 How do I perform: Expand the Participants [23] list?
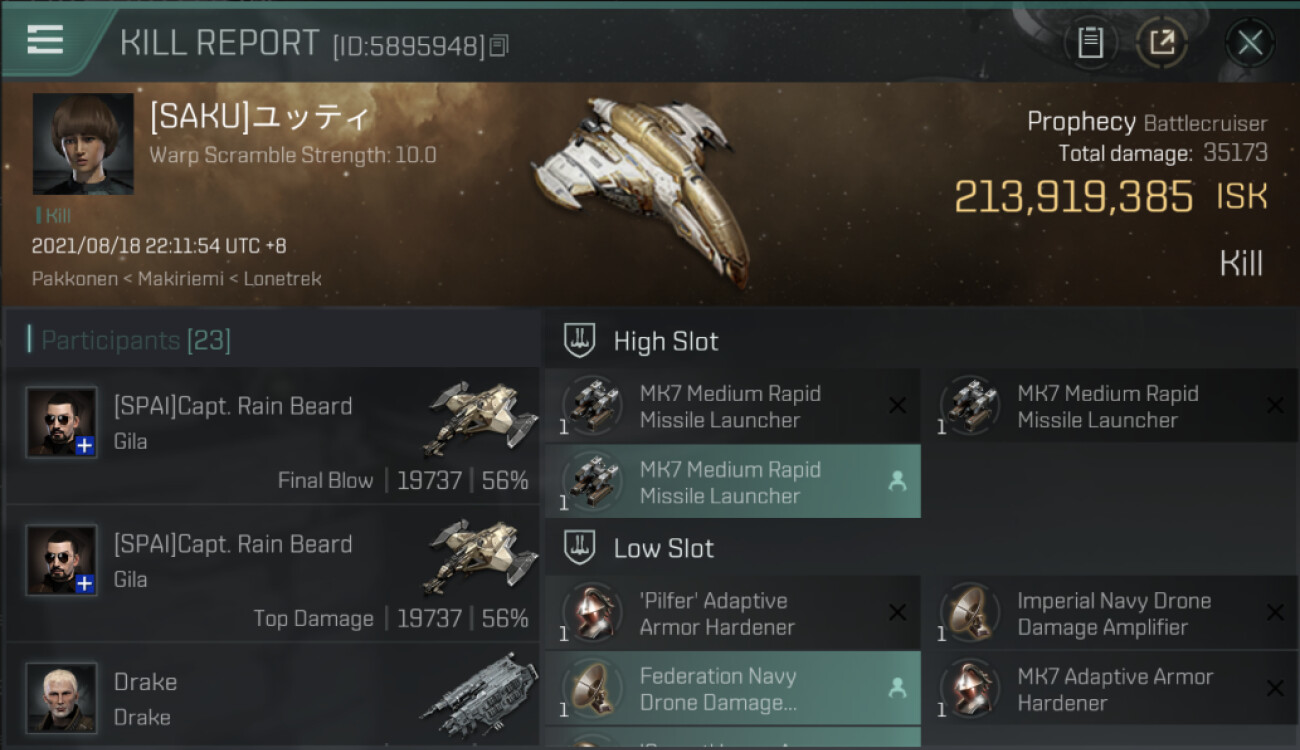135,341
